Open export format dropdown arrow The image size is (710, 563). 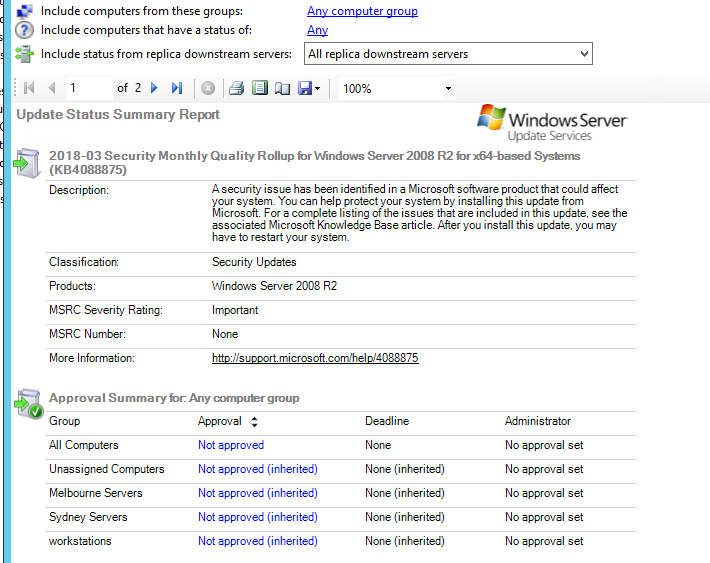click(x=317, y=88)
